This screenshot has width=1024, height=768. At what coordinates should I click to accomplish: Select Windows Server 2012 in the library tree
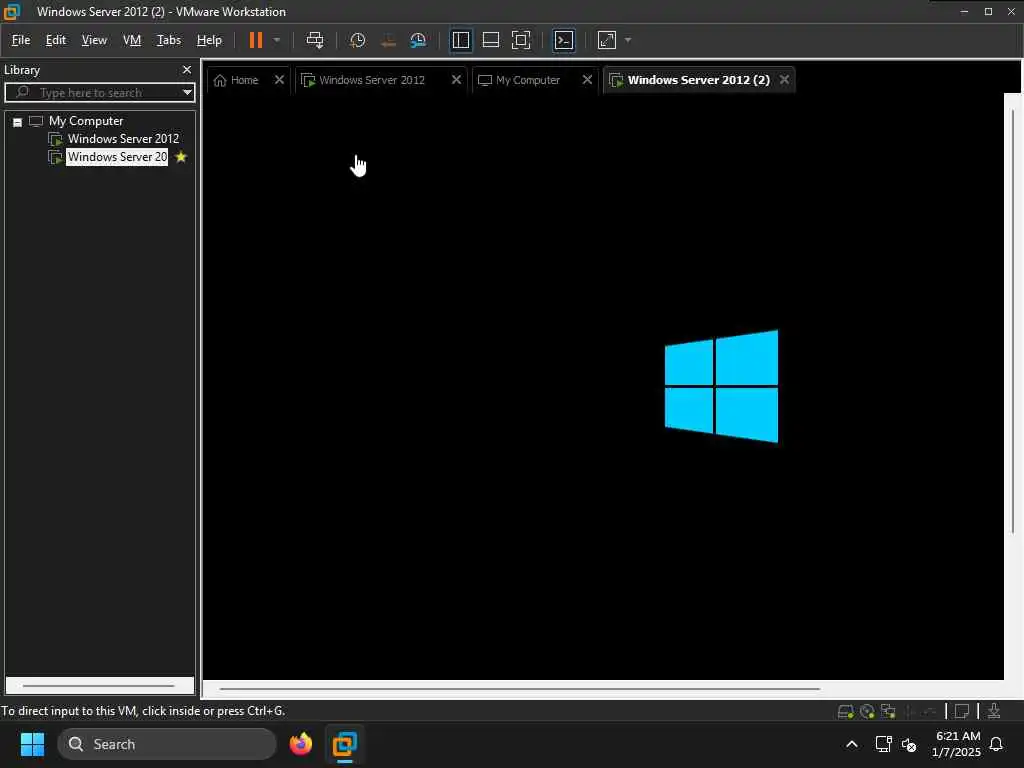(x=123, y=138)
